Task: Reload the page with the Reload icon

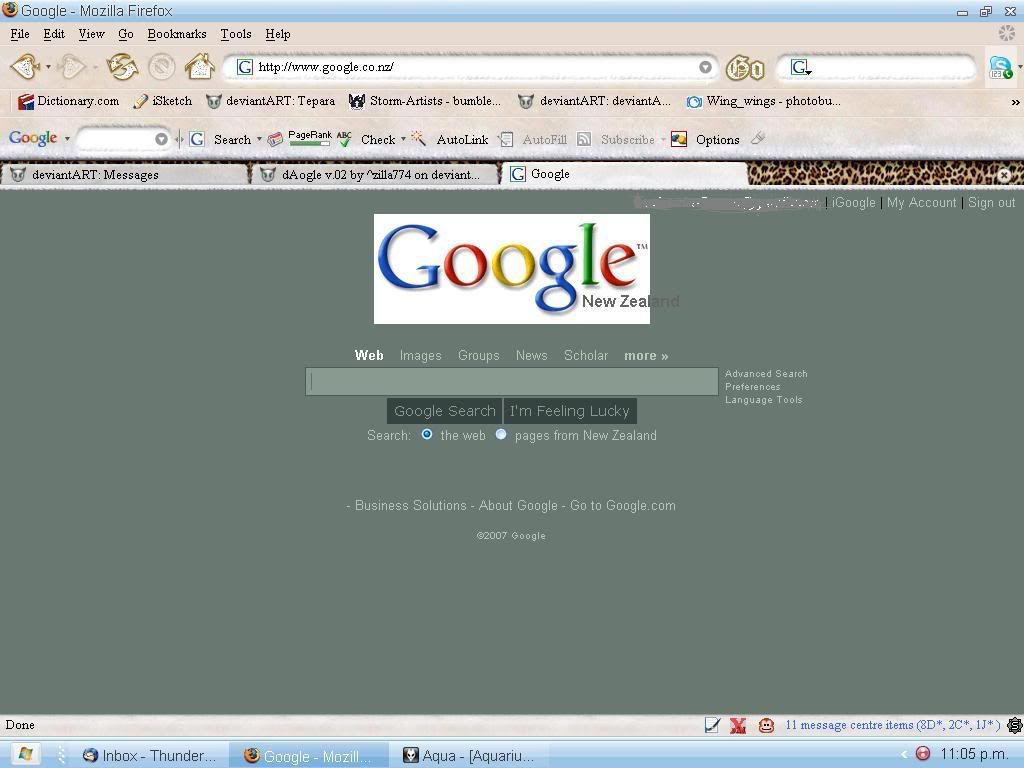Action: (x=122, y=67)
